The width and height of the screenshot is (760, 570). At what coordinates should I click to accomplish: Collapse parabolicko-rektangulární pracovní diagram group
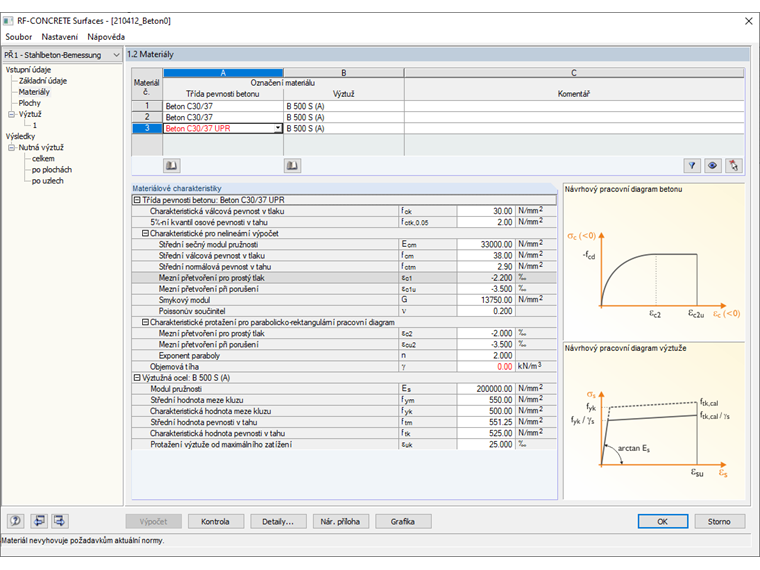click(x=145, y=322)
